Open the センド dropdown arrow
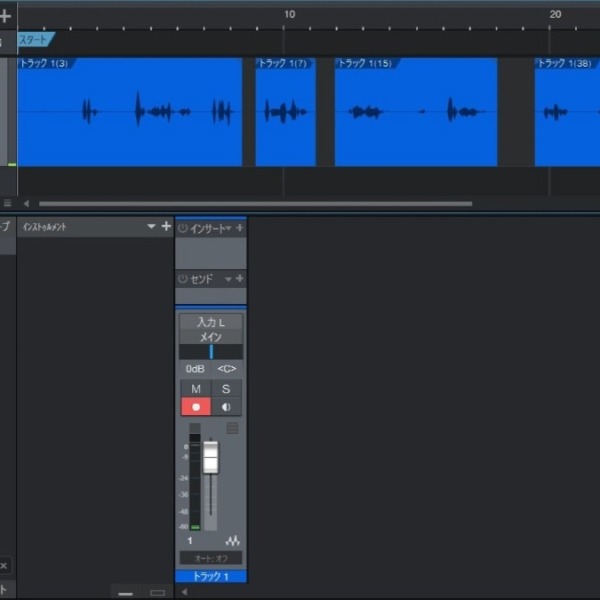The image size is (600, 600). pyautogui.click(x=228, y=279)
